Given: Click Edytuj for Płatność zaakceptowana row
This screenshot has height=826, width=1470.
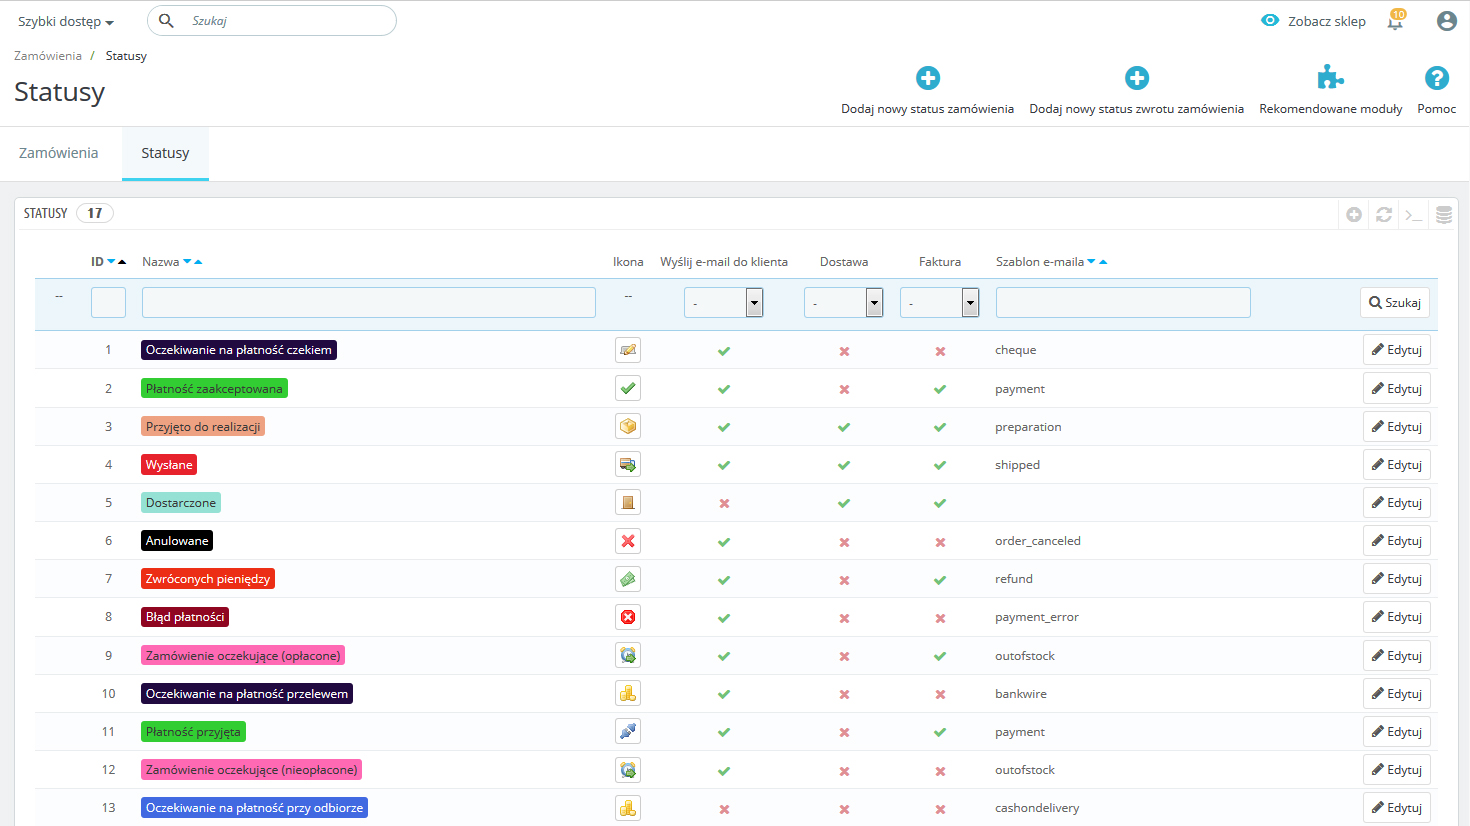Looking at the screenshot, I should tap(1396, 389).
